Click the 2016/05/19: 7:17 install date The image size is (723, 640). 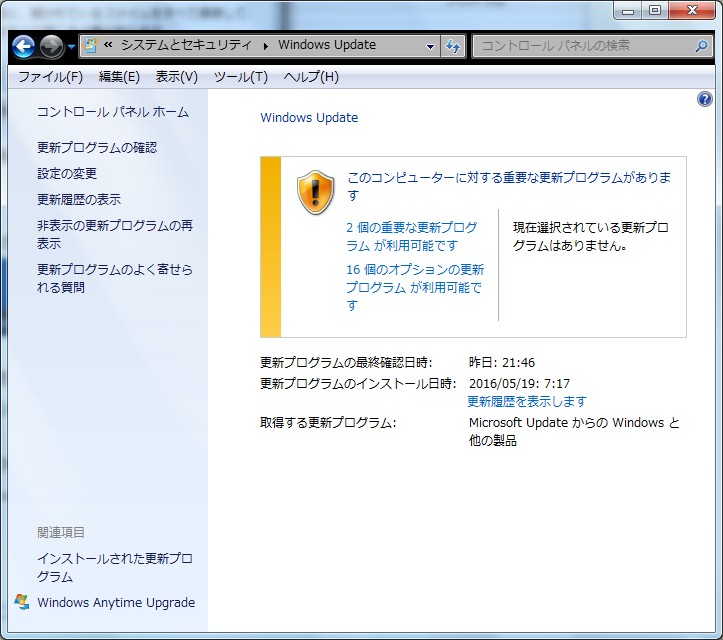pos(519,384)
